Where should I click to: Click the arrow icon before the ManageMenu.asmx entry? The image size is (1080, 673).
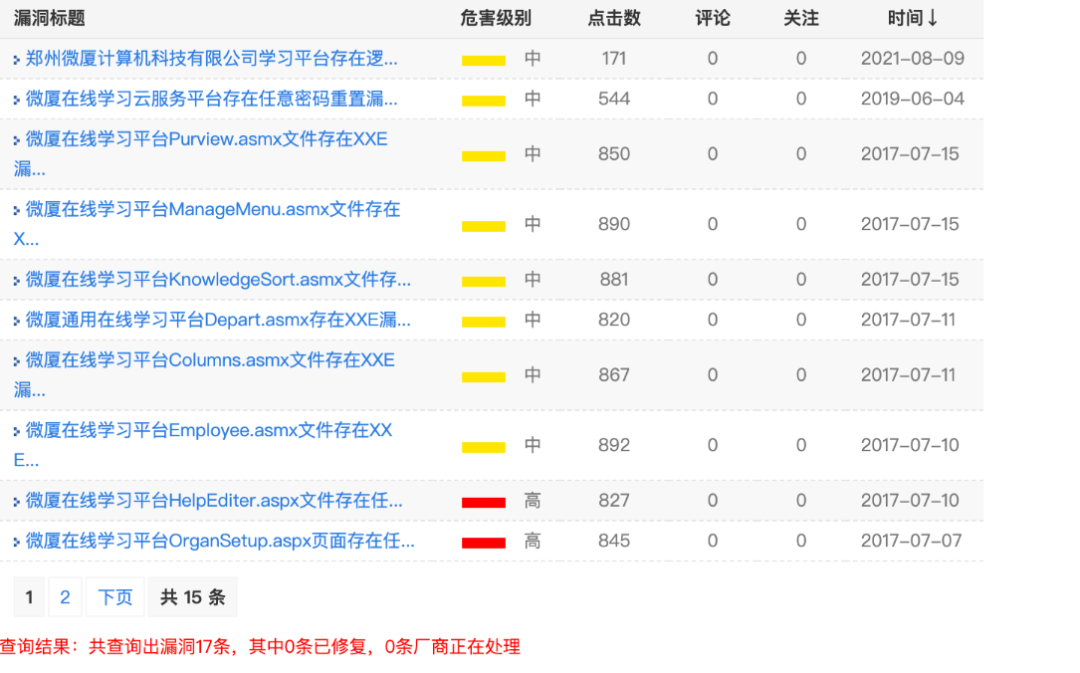tap(15, 210)
